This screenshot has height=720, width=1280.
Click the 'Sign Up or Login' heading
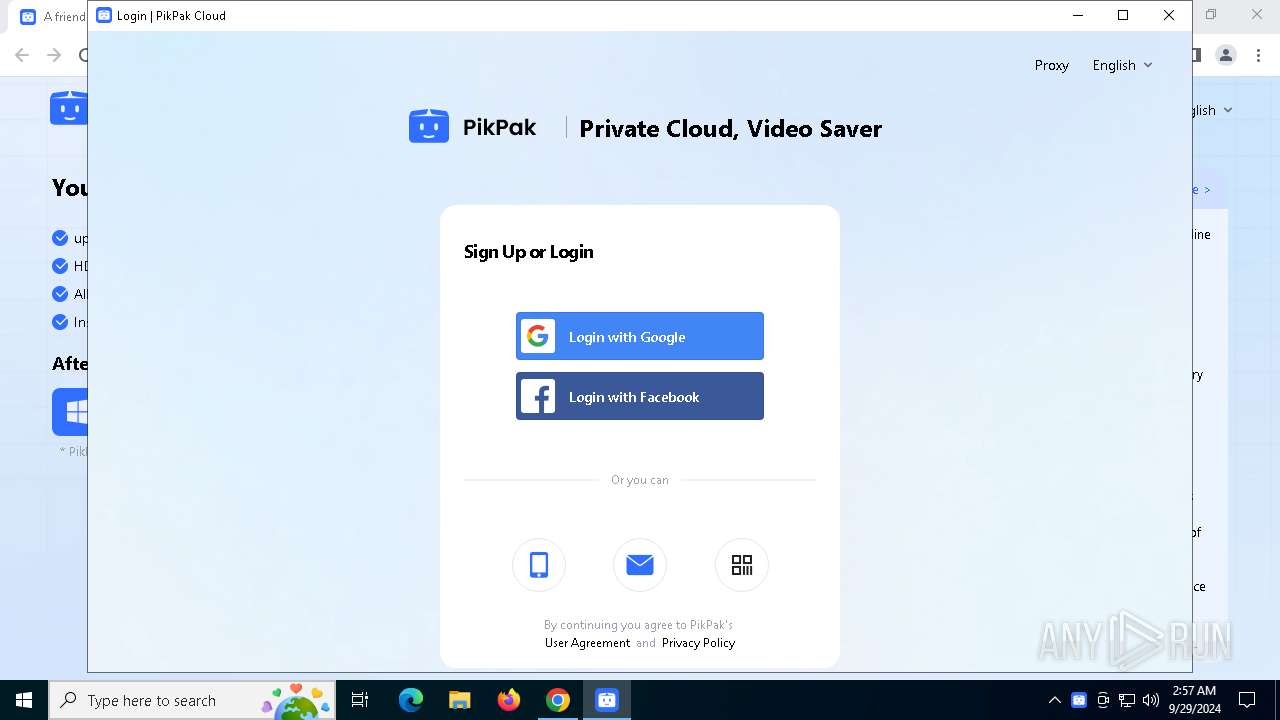click(x=529, y=252)
